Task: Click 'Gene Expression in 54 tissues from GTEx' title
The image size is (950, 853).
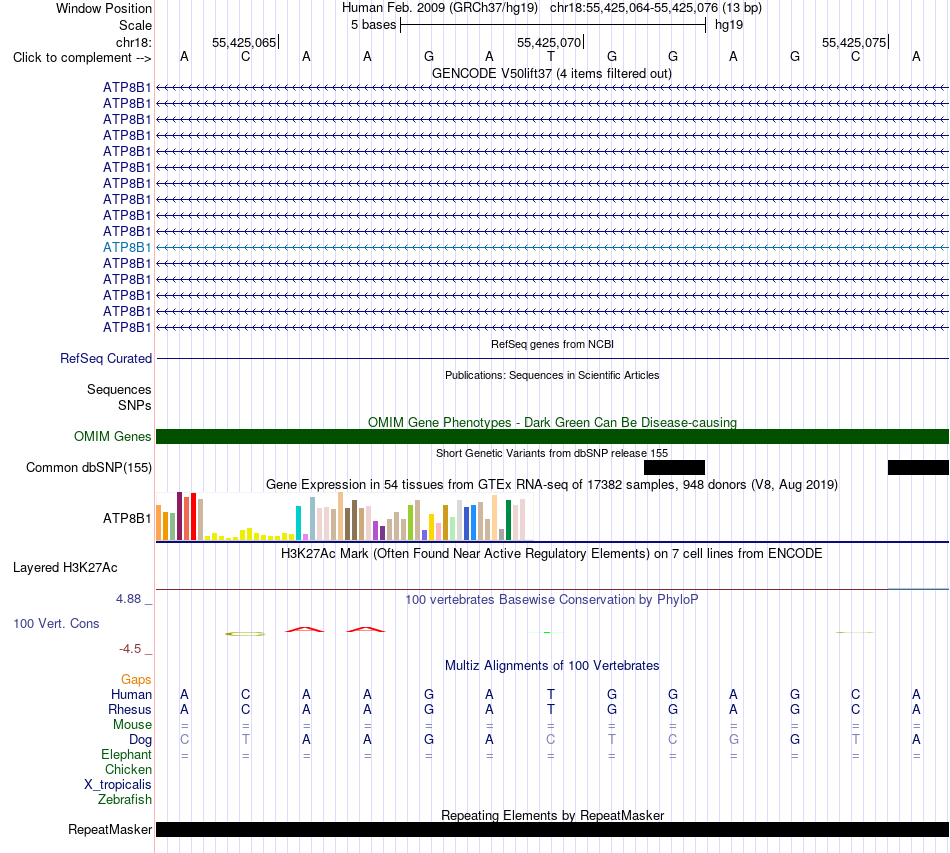Action: click(552, 485)
